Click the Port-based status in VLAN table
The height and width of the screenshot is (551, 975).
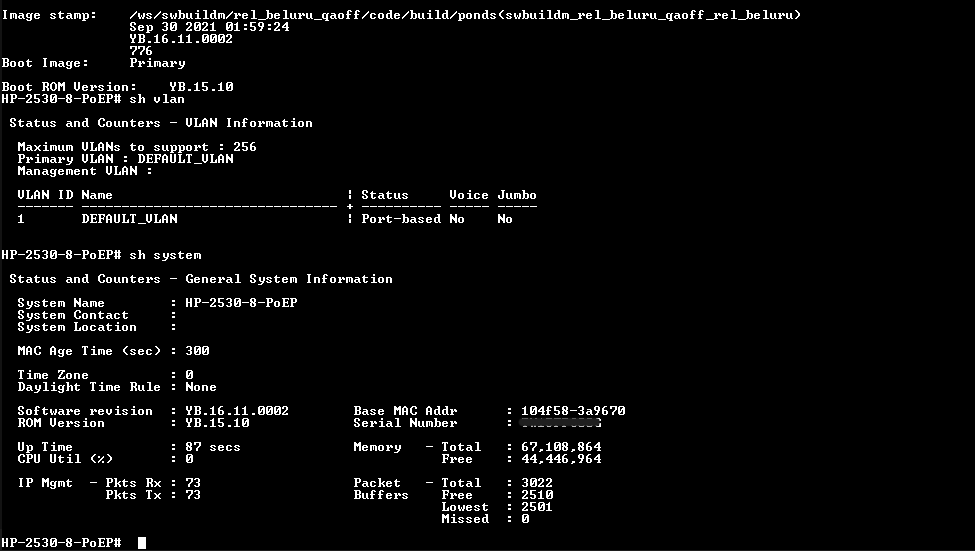[x=400, y=219]
